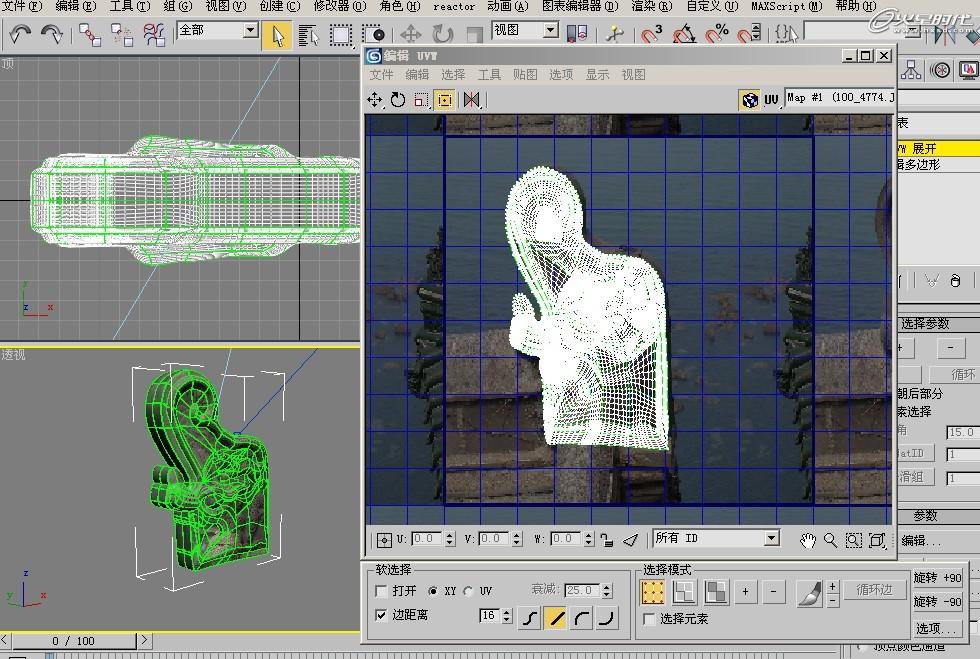Click the Pan hand tool in UVW editor
This screenshot has width=980, height=659.
pos(808,540)
